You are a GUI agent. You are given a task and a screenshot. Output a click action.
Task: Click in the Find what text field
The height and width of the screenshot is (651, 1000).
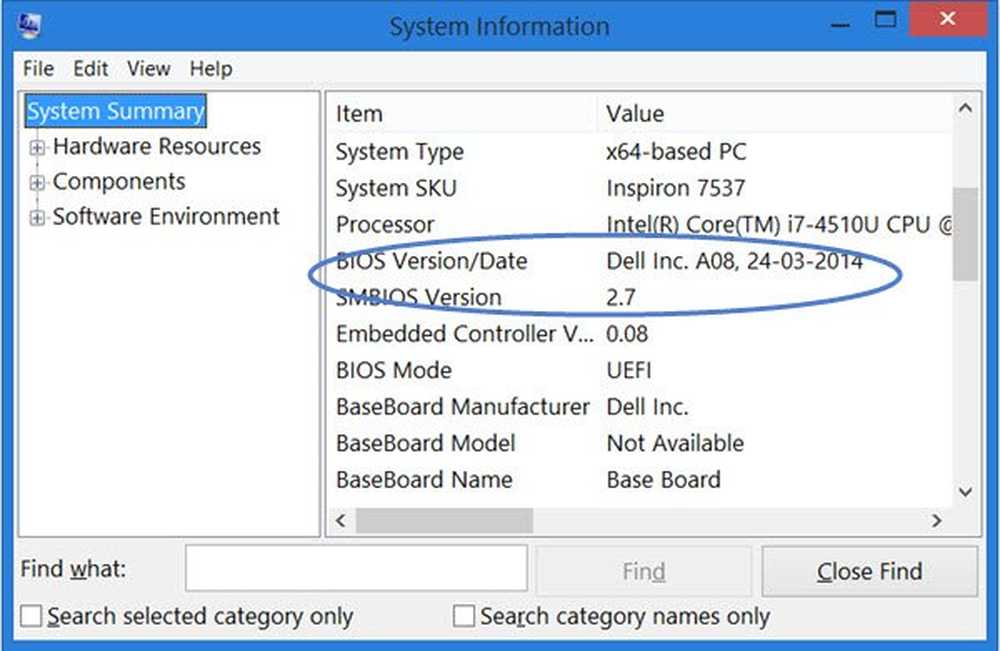pos(356,570)
